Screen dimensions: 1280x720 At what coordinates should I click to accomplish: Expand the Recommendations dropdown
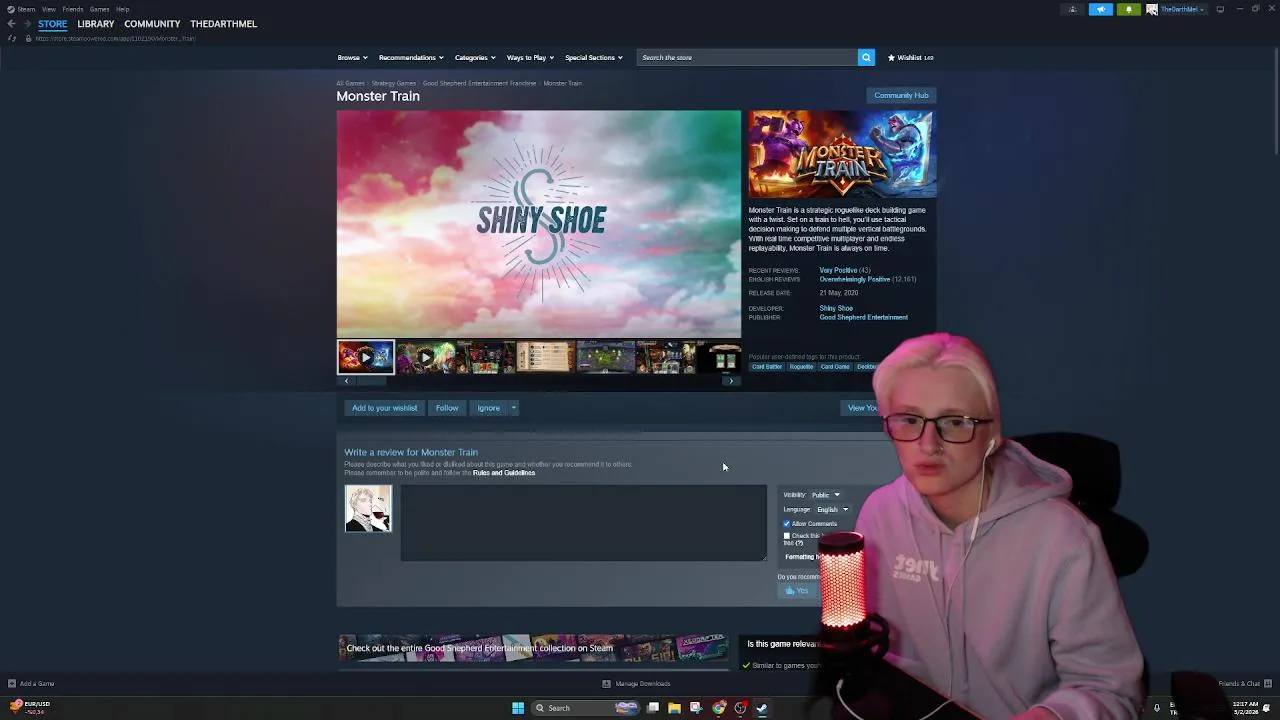tap(411, 57)
